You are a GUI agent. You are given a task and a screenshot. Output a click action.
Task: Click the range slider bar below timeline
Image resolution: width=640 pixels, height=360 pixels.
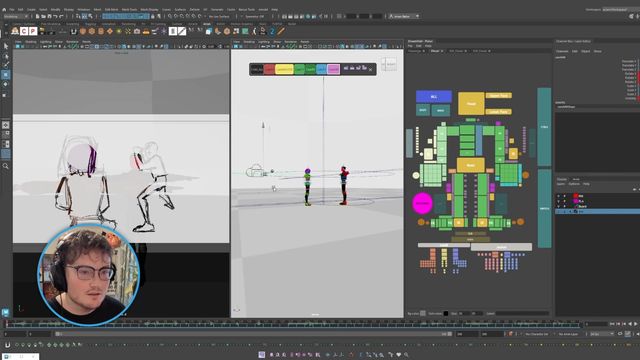(x=253, y=334)
